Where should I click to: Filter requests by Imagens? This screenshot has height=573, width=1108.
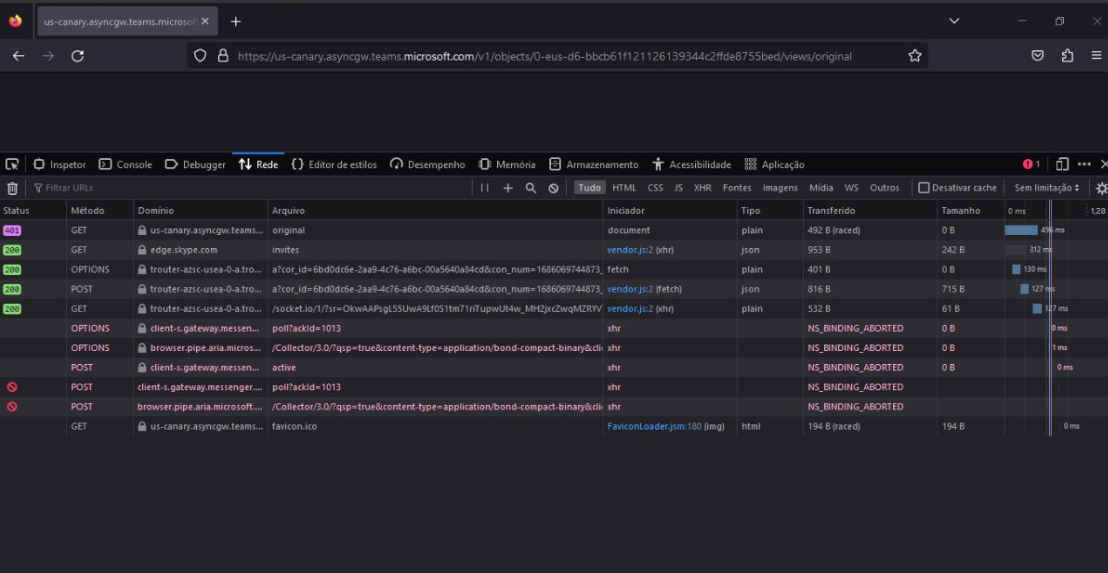click(780, 188)
